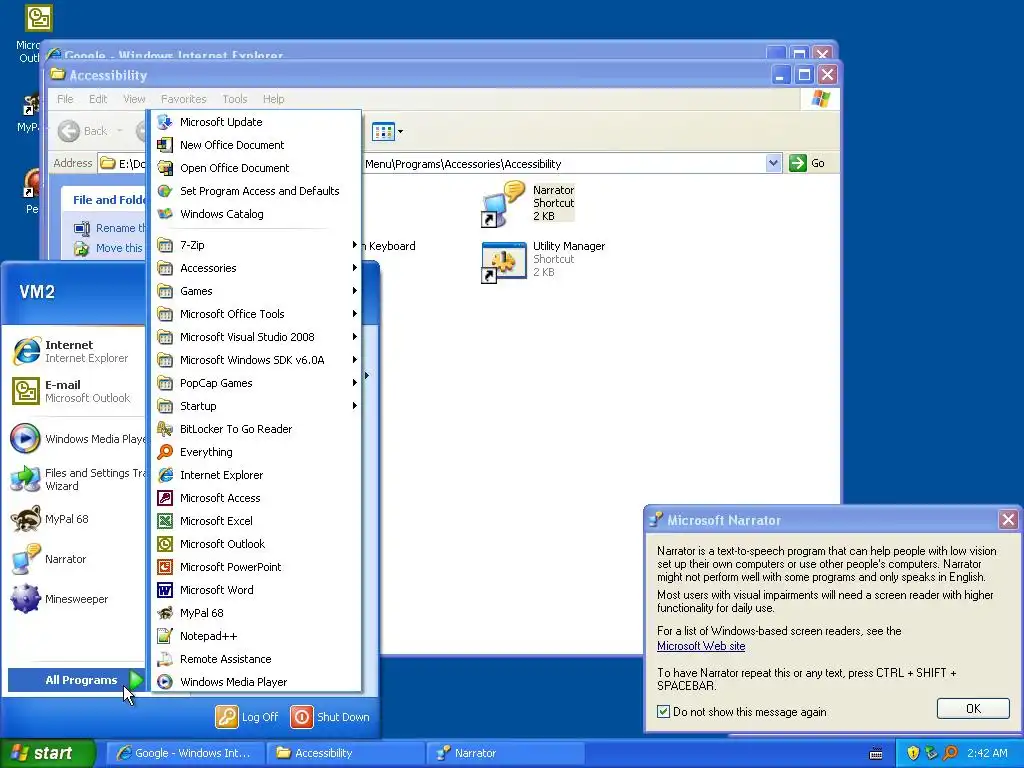The image size is (1024, 768).
Task: Launch Windows Media Player from programs list
Action: [256, 682]
